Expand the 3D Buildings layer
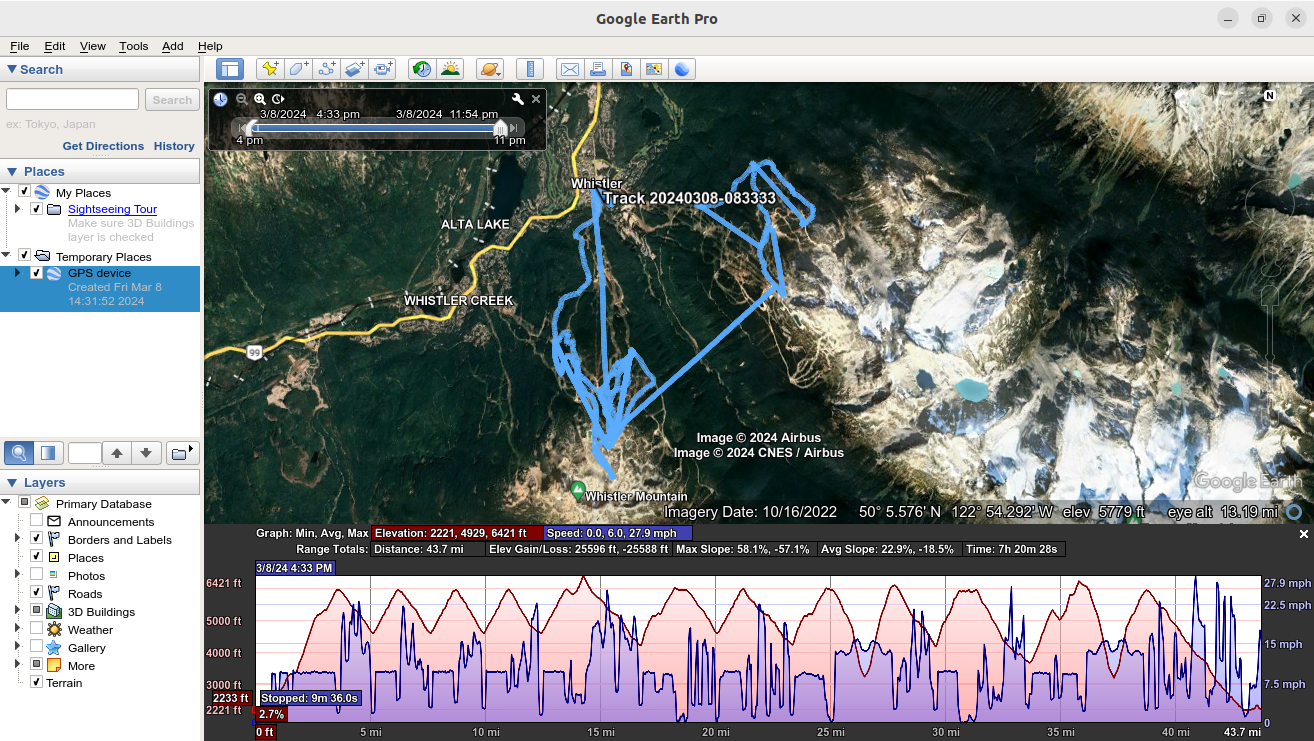The width and height of the screenshot is (1314, 741). tap(17, 611)
